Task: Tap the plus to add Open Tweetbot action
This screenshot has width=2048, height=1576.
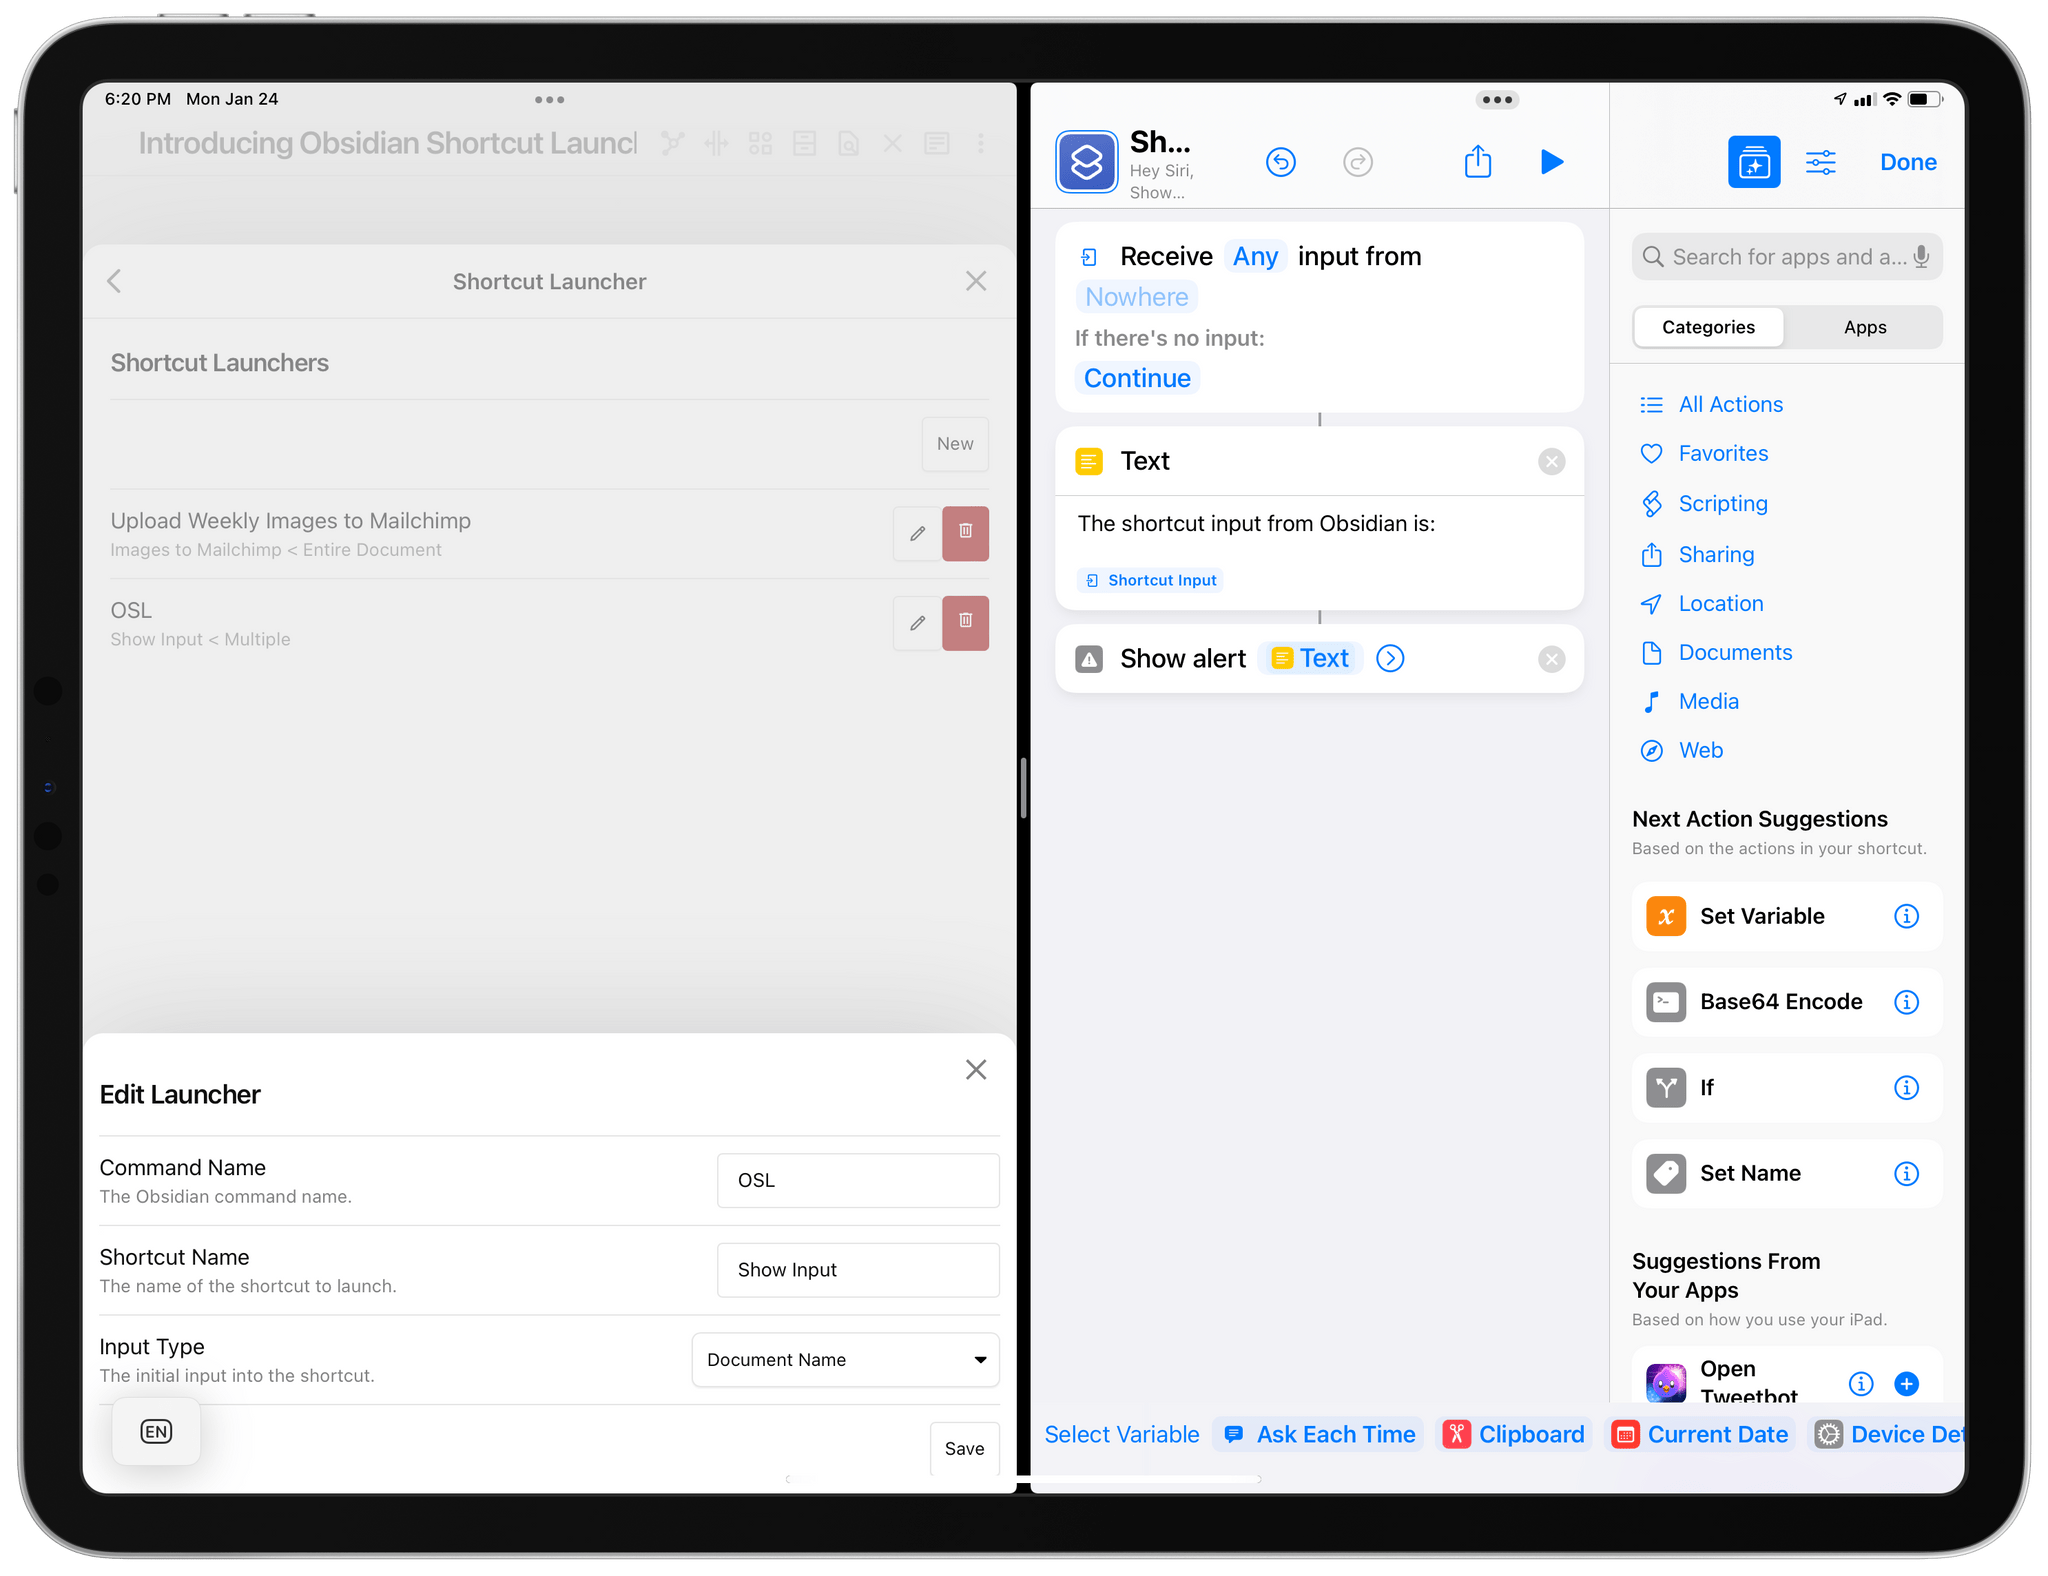Action: pos(1906,1384)
